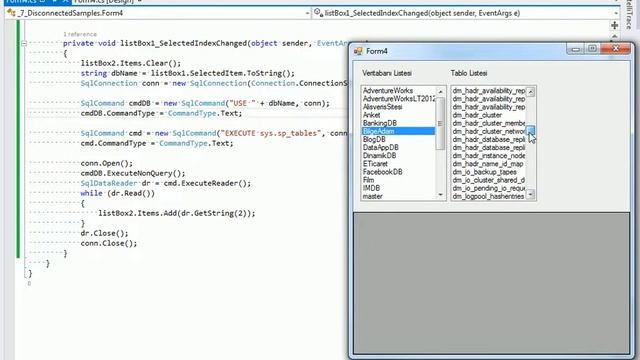Screen dimensions: 640x360
Task: Maximize the Form4 window
Action: 592,49
